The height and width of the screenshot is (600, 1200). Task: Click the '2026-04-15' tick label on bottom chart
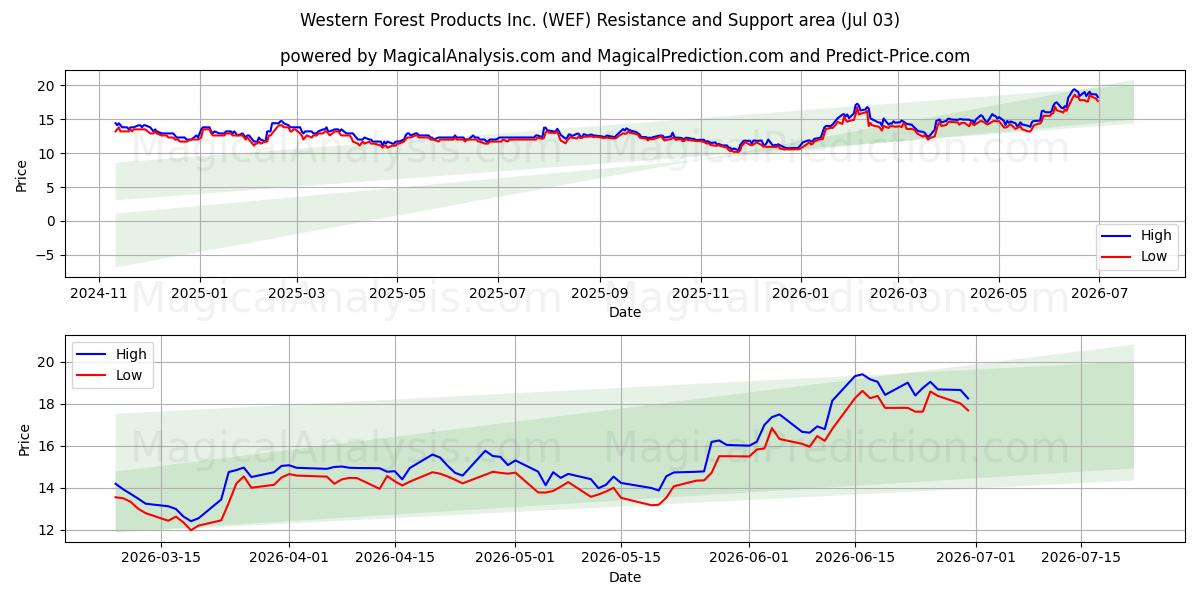point(395,558)
